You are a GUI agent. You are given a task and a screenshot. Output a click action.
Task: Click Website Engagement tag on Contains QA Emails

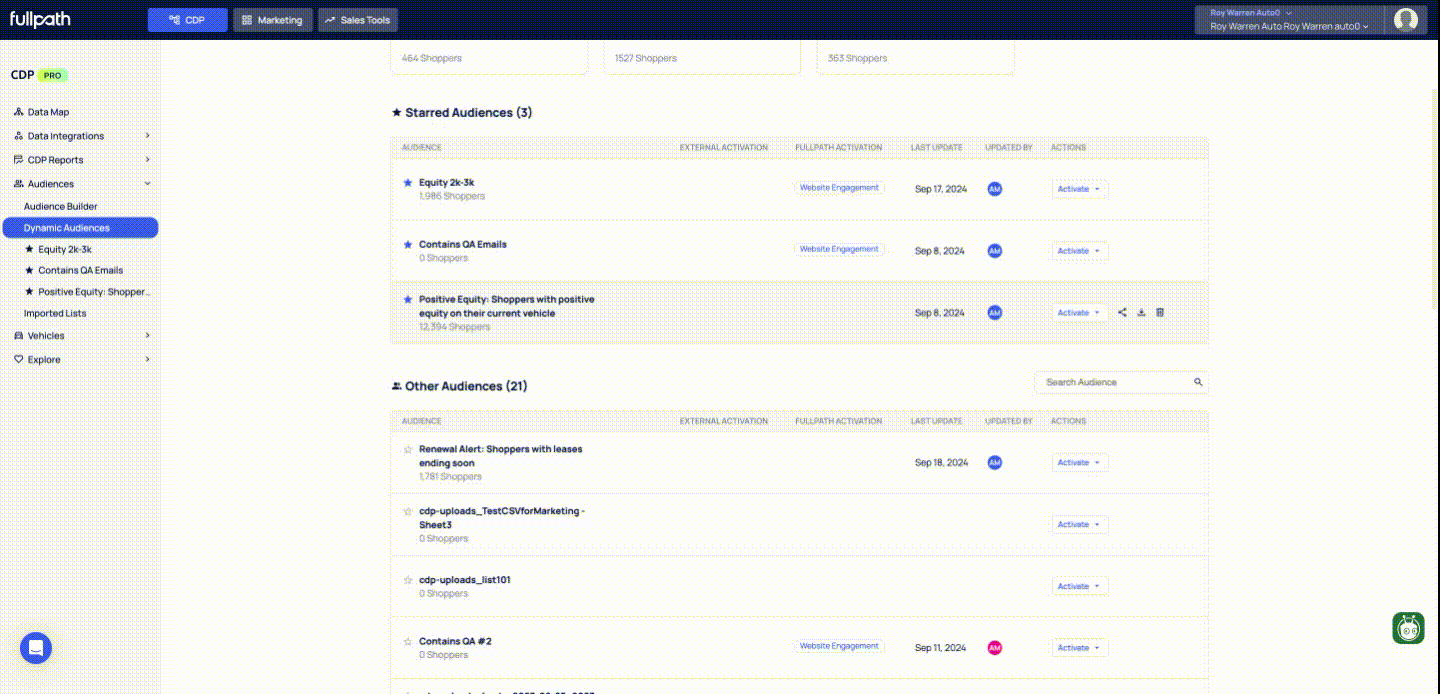tap(839, 249)
